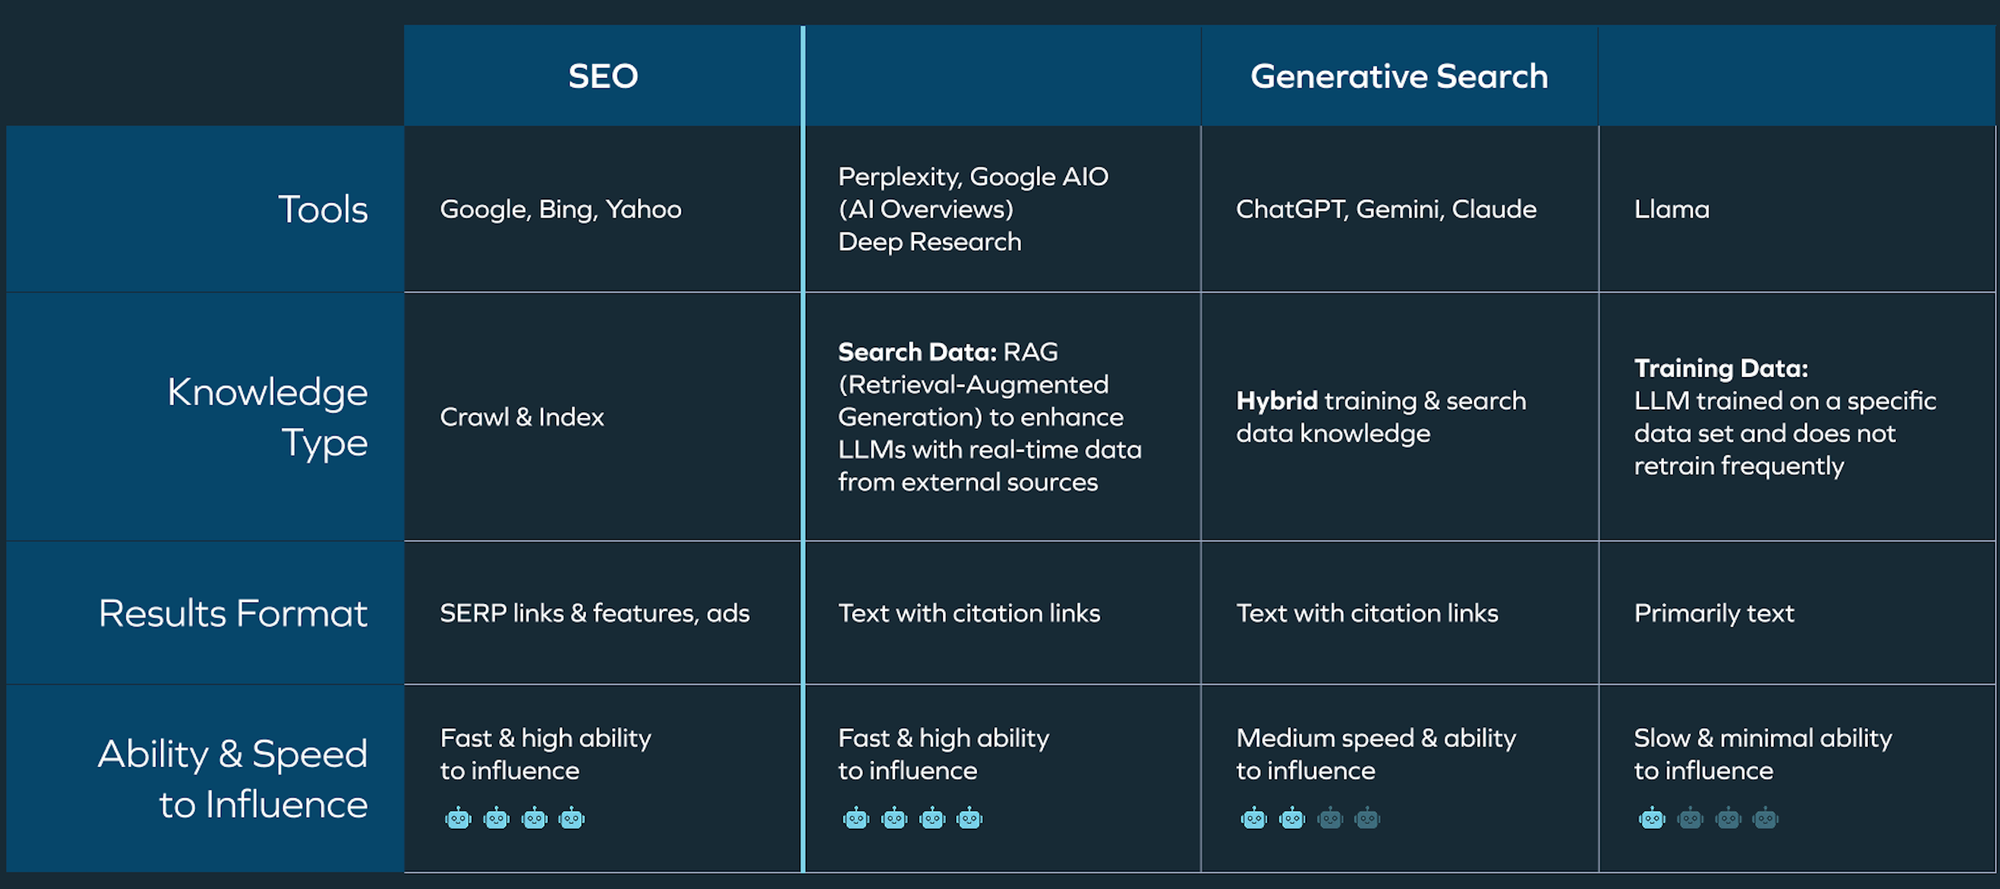Image resolution: width=2000 pixels, height=889 pixels.
Task: Select the "Crawl & Index" cell
Action: tap(522, 417)
